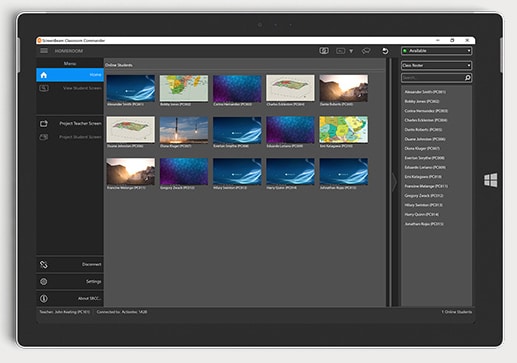Click the About info circle icon
The height and width of the screenshot is (363, 517).
click(44, 298)
